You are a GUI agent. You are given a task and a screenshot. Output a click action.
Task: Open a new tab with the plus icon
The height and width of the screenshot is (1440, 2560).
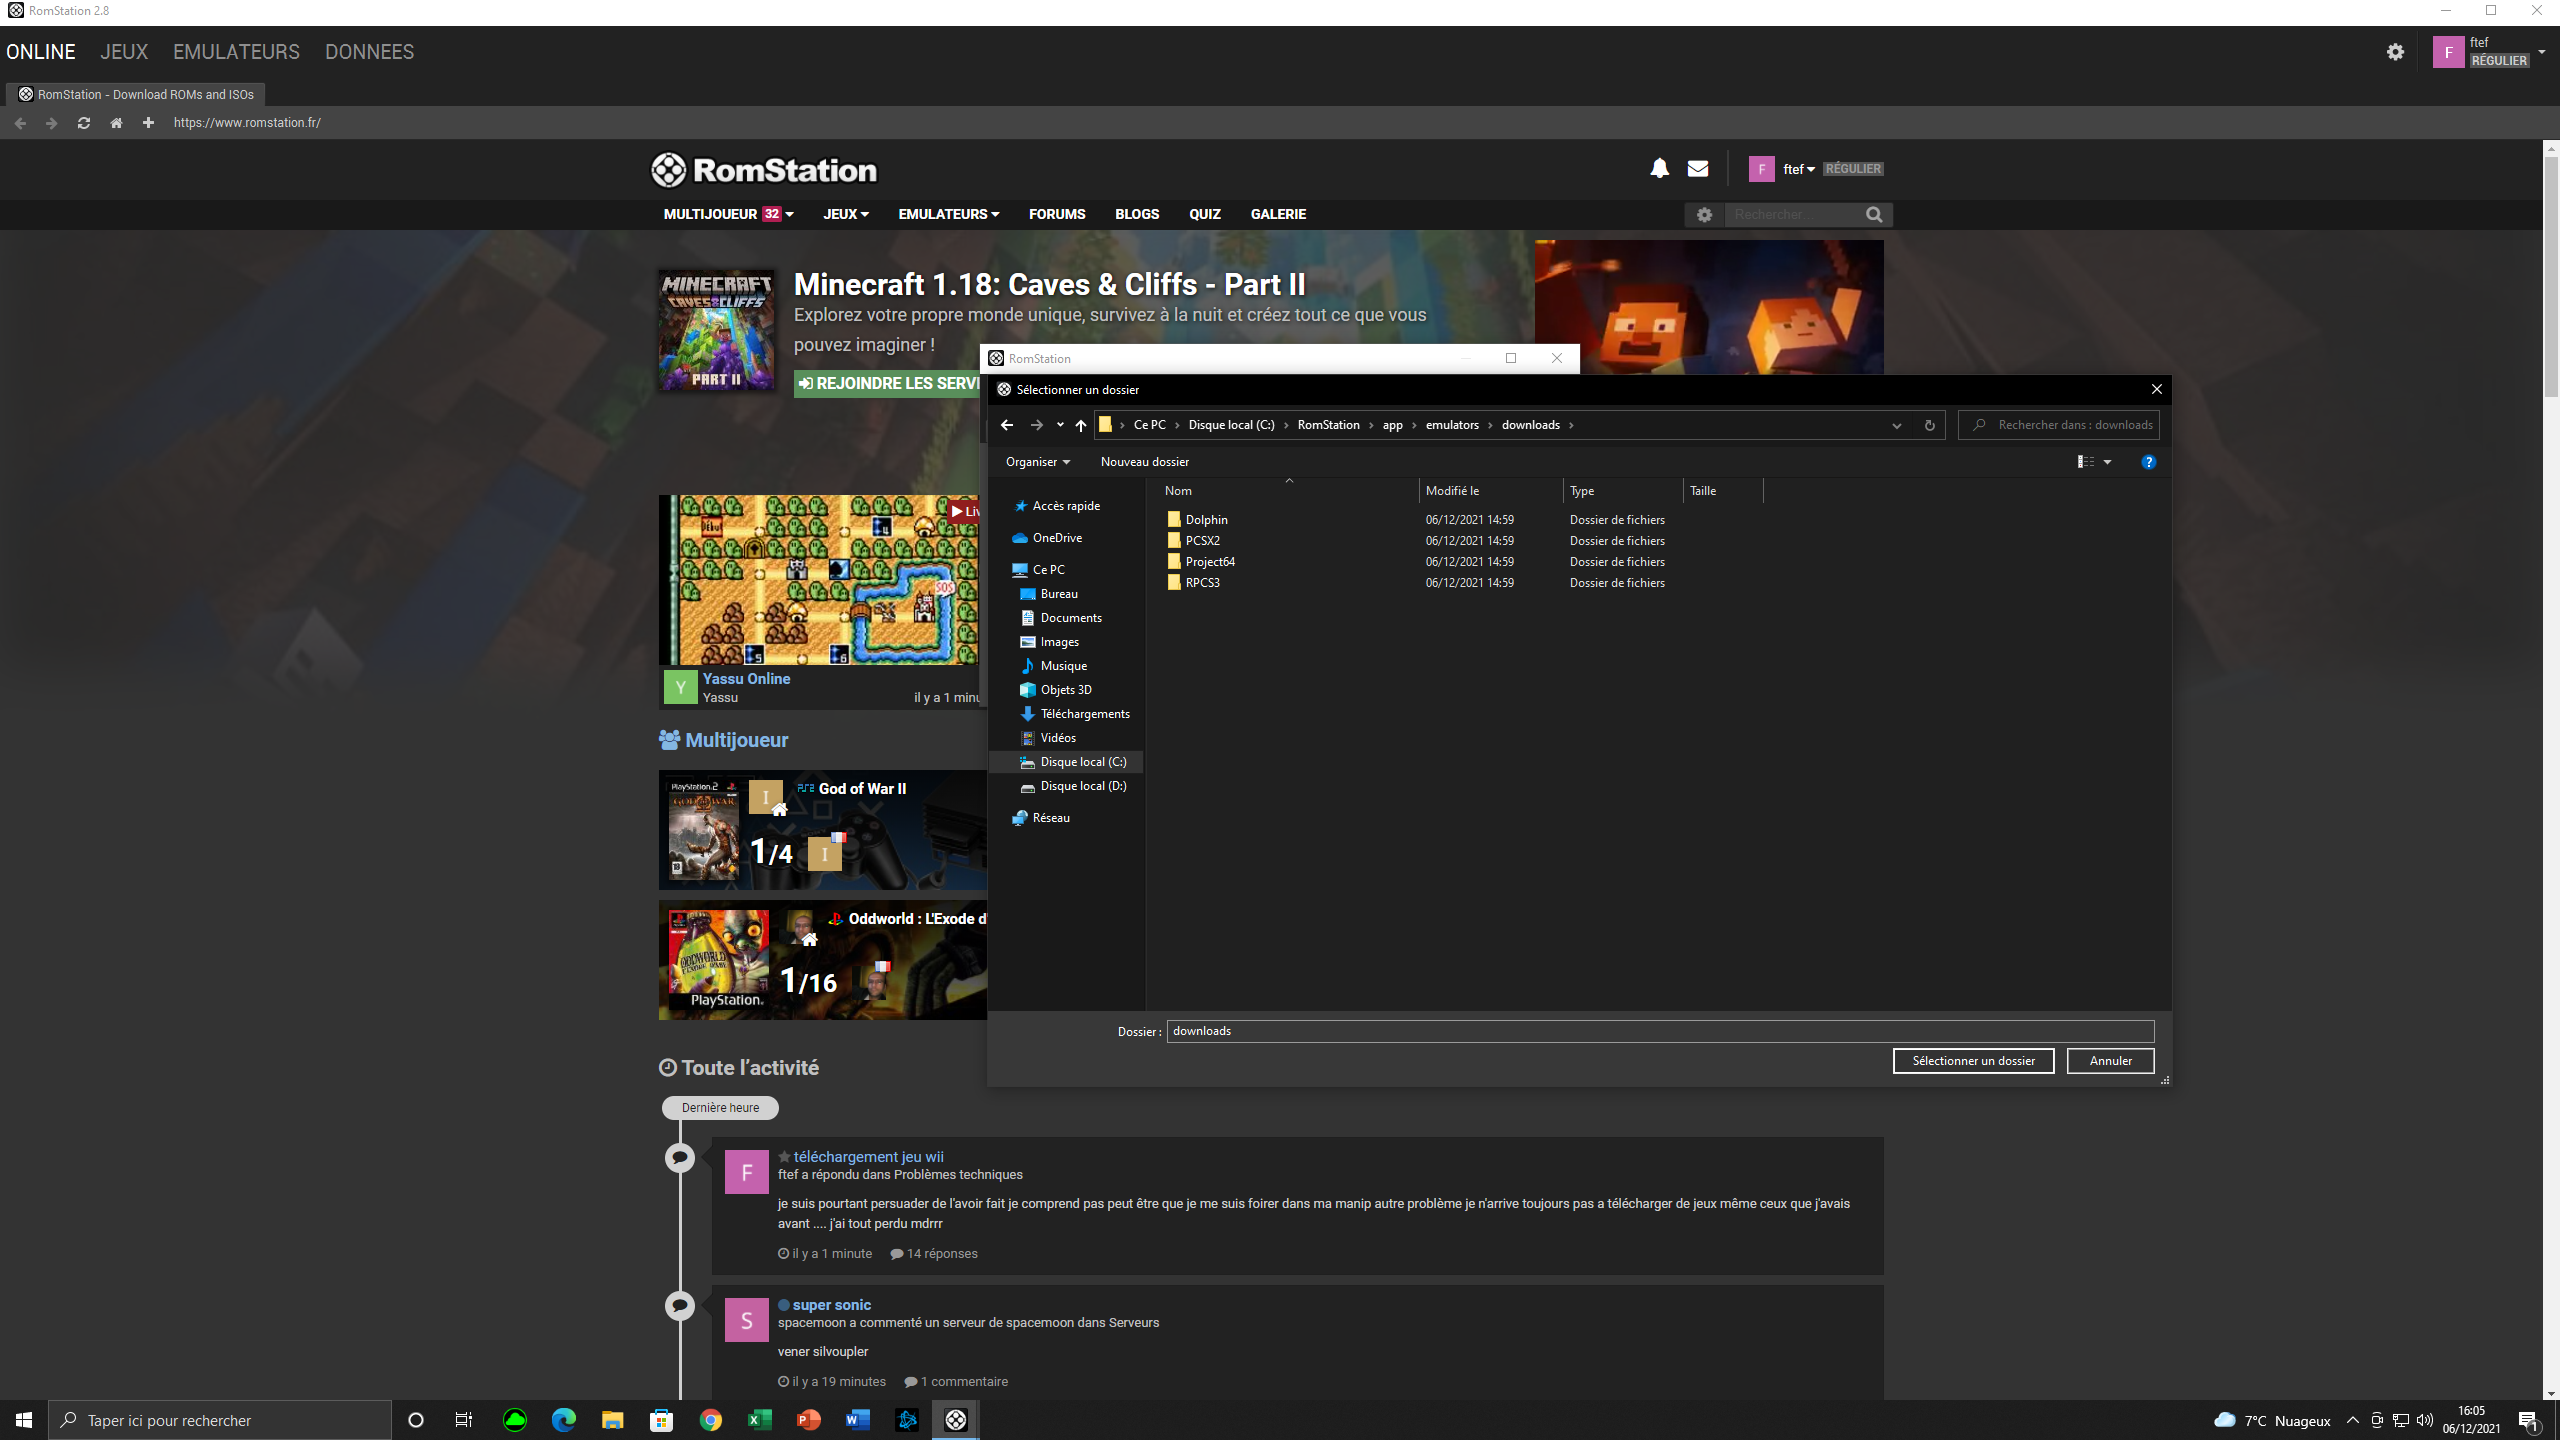148,123
